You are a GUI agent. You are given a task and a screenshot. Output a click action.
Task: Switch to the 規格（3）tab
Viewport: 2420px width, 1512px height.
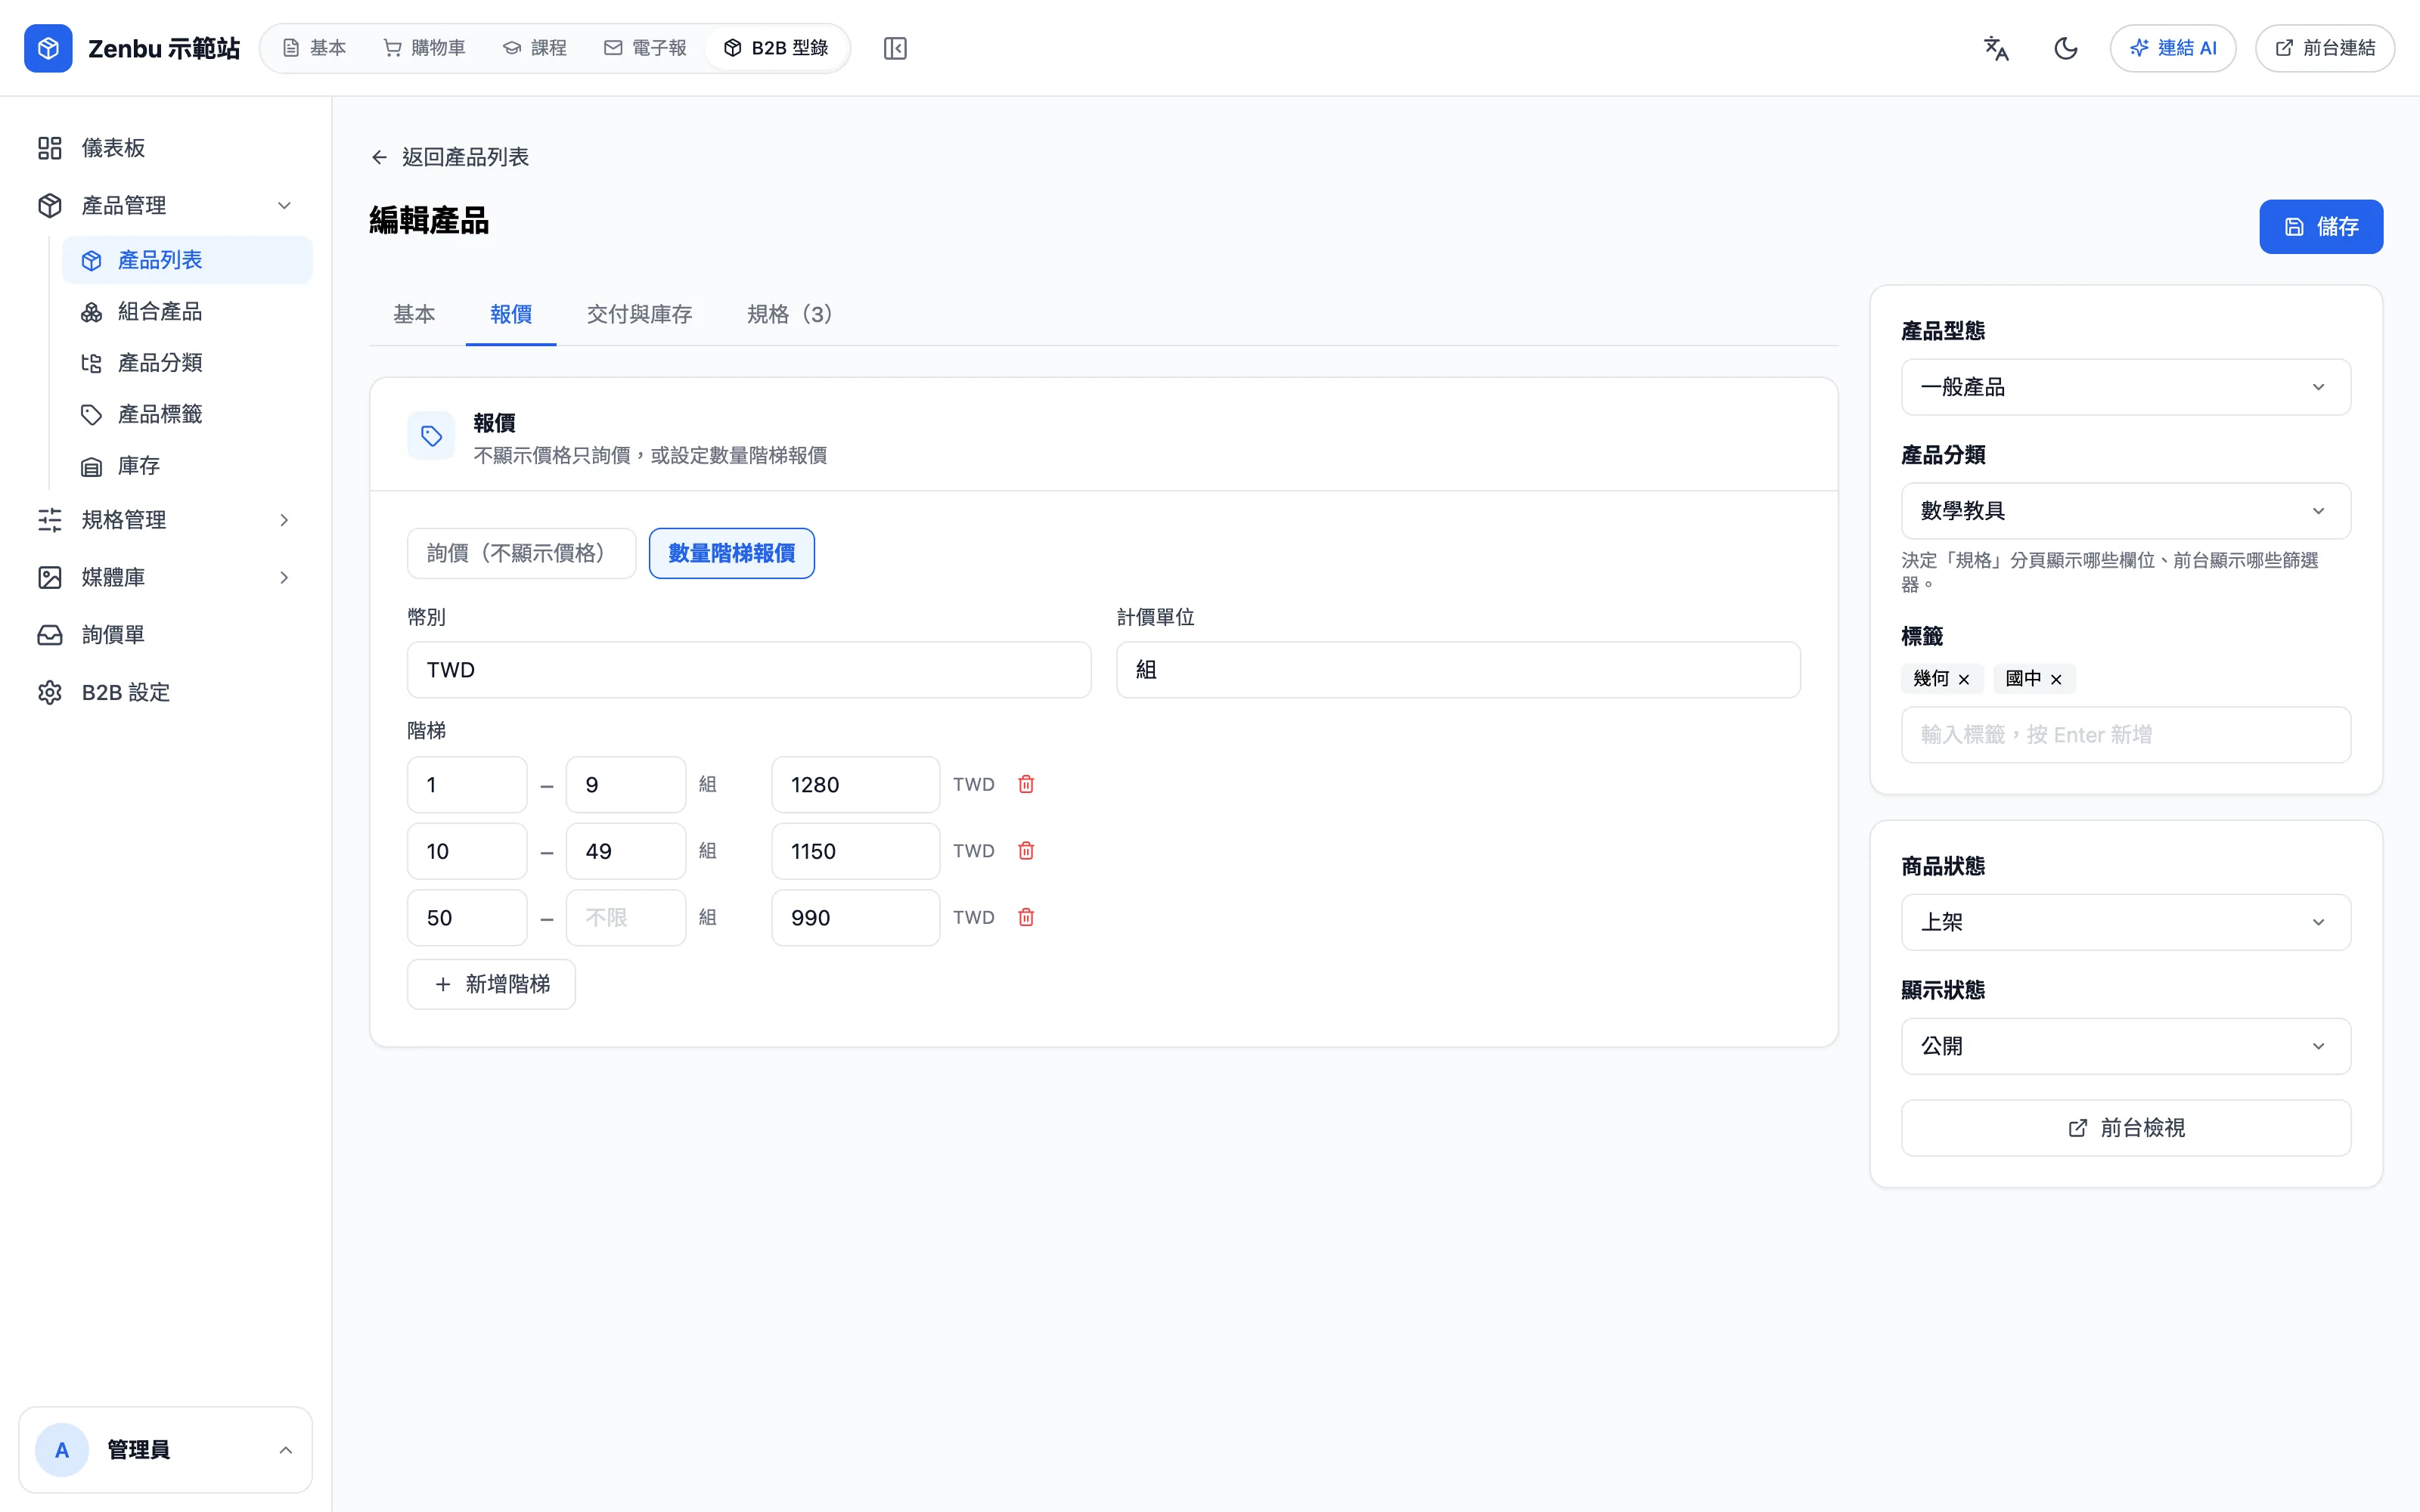click(x=790, y=314)
